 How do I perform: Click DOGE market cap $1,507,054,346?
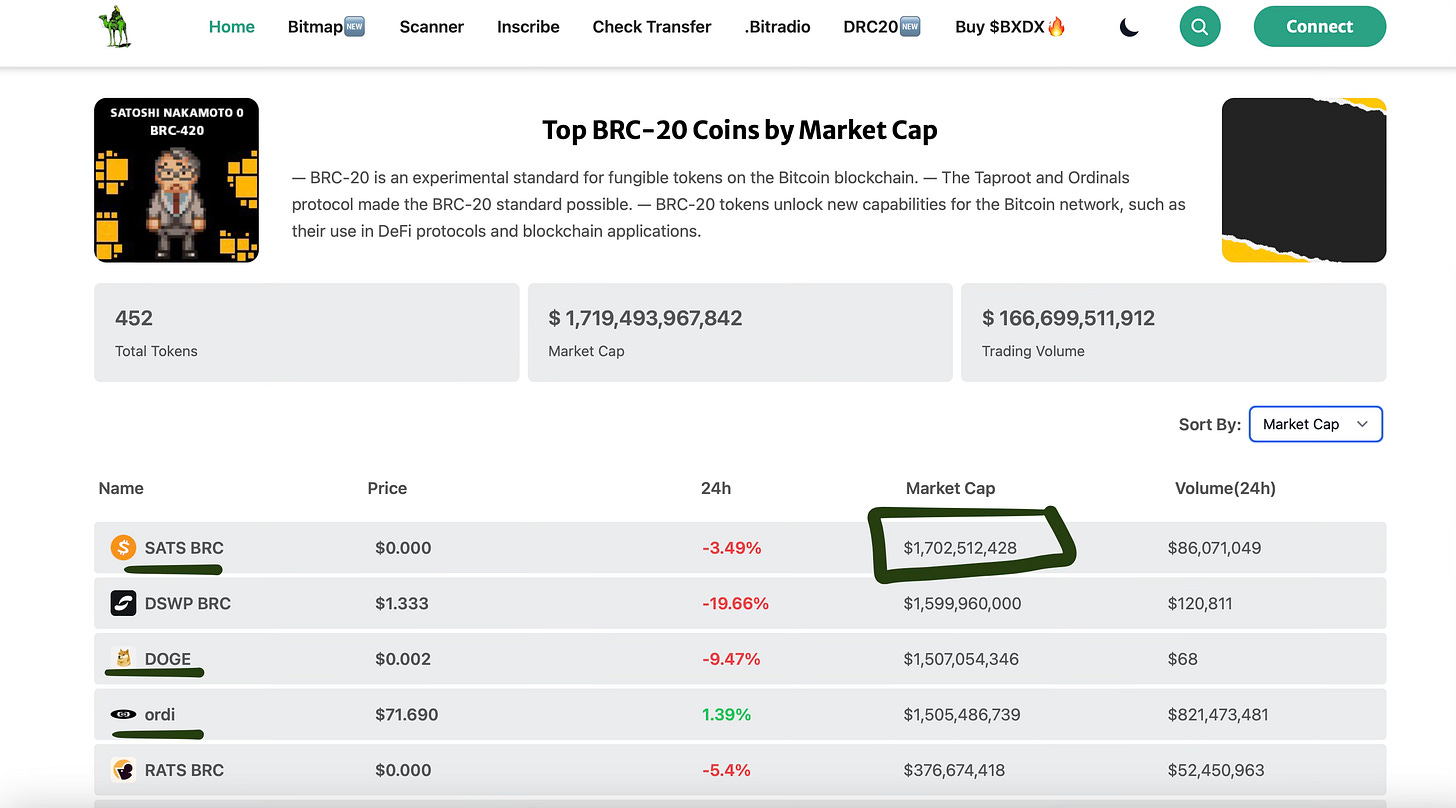click(961, 659)
